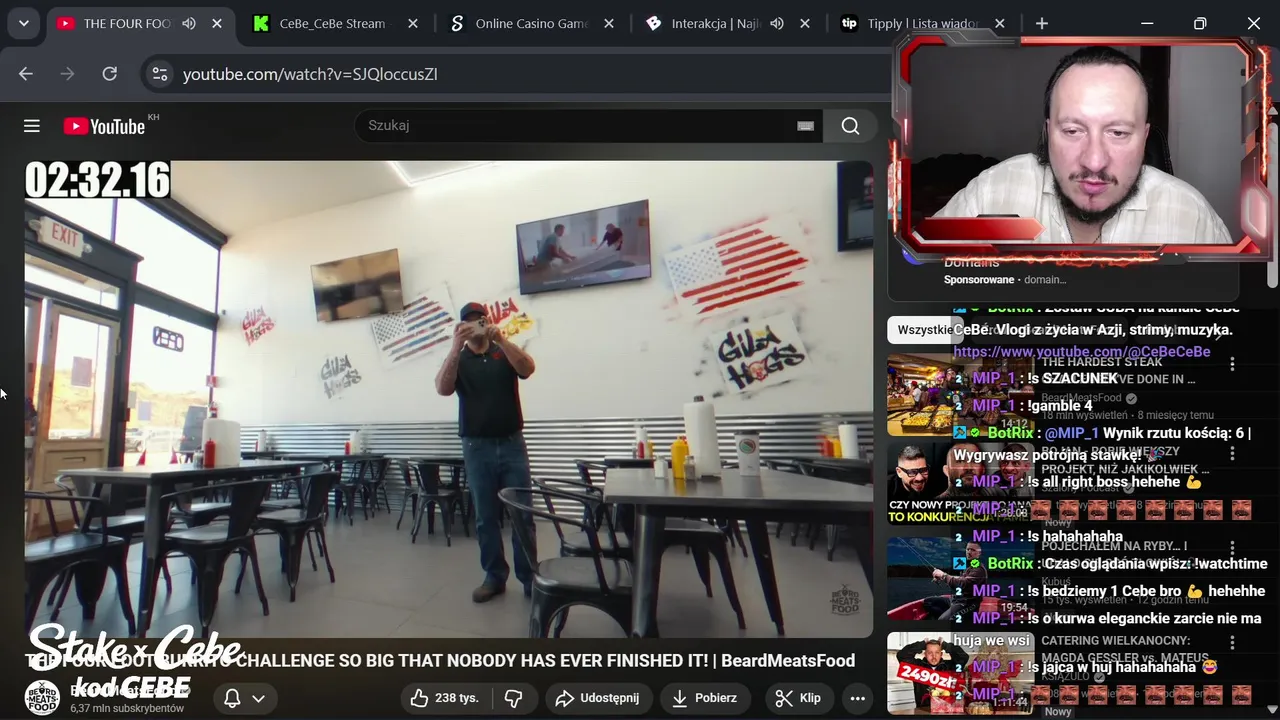Switch to Tipply Lista tab
1280x720 pixels.
point(923,23)
